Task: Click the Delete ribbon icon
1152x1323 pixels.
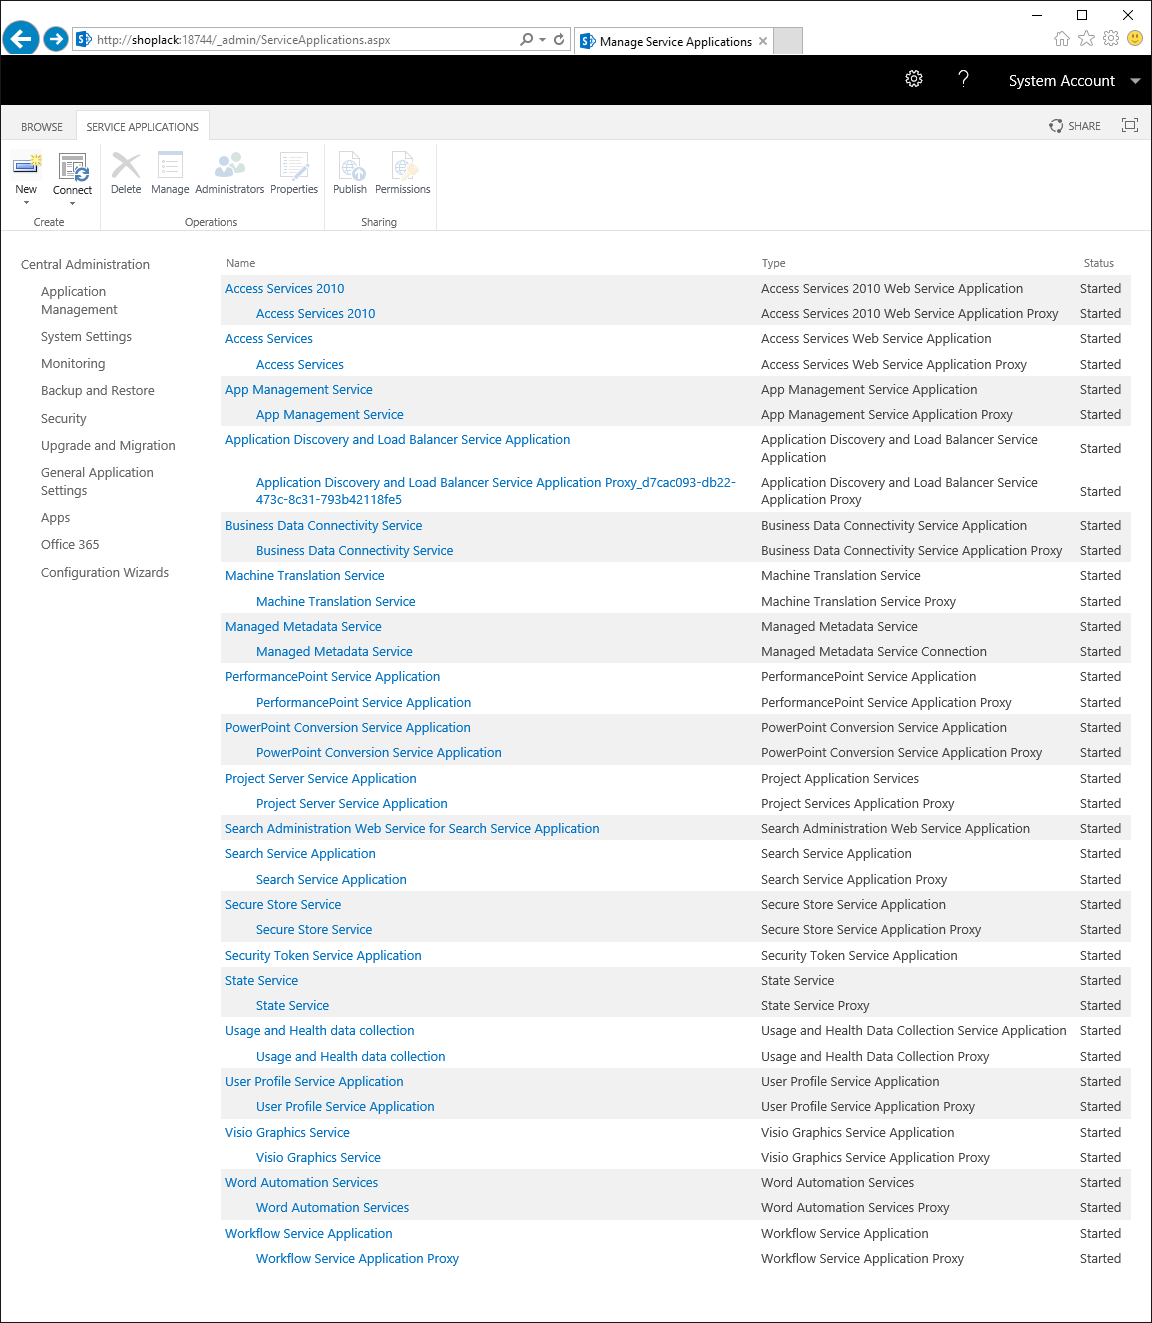Action: (x=126, y=165)
